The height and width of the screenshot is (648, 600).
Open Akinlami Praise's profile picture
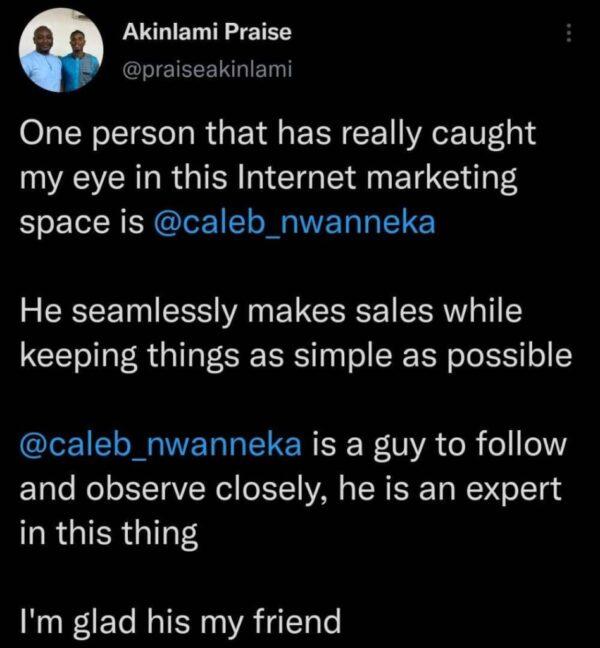click(x=61, y=50)
